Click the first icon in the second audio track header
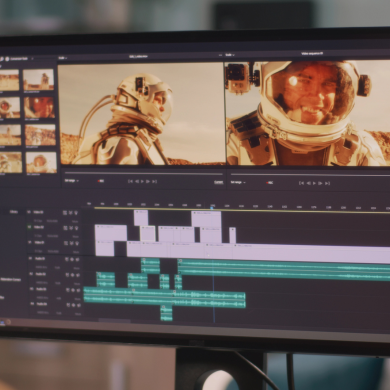 (67, 275)
